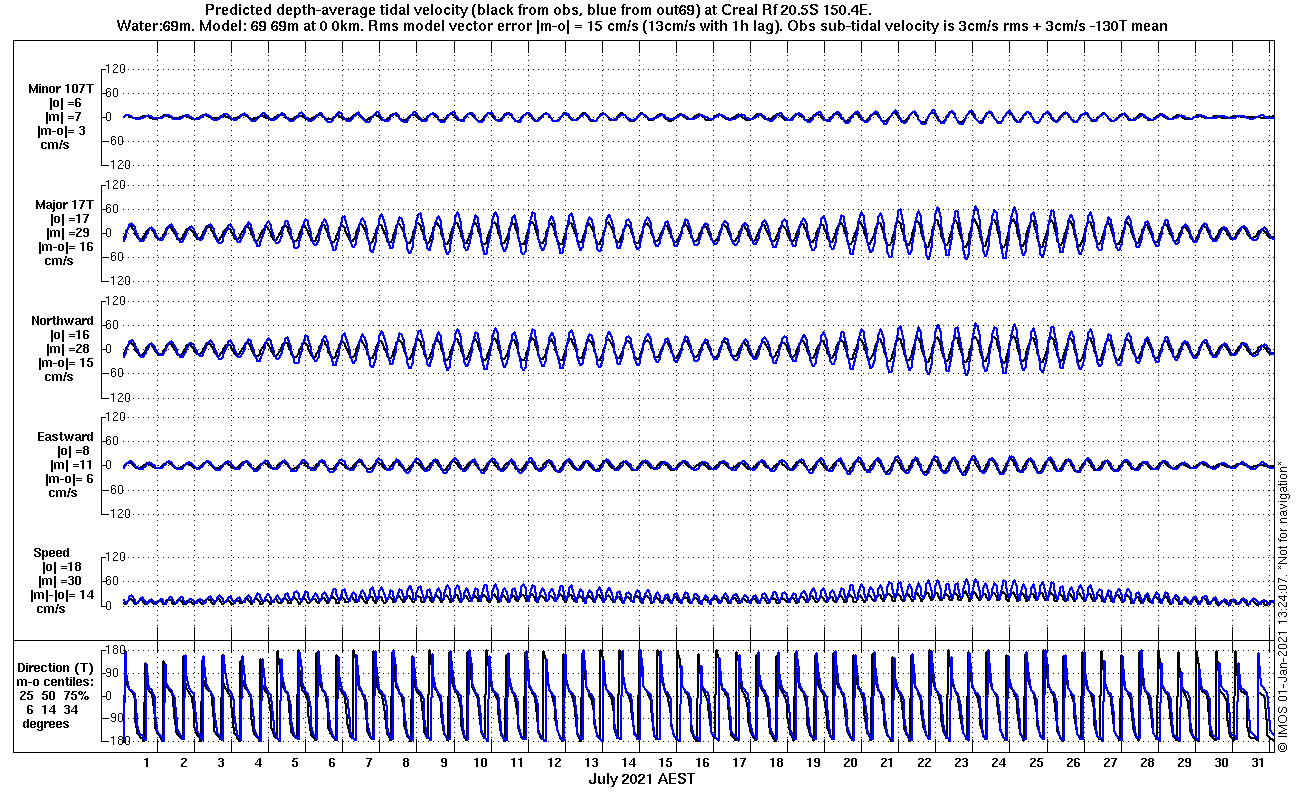The image size is (1300, 800).
Task: Click the 'July 2021 AEST' axis label
Action: [x=641, y=779]
